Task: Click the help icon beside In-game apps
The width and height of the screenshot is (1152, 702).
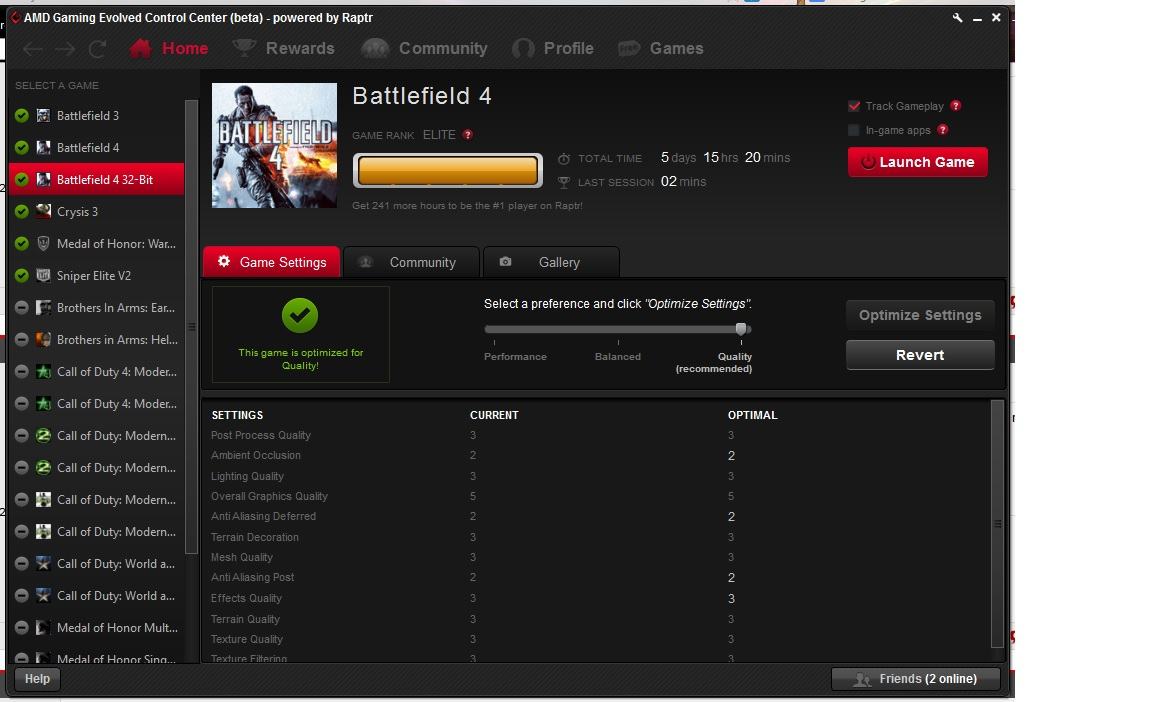Action: point(943,130)
